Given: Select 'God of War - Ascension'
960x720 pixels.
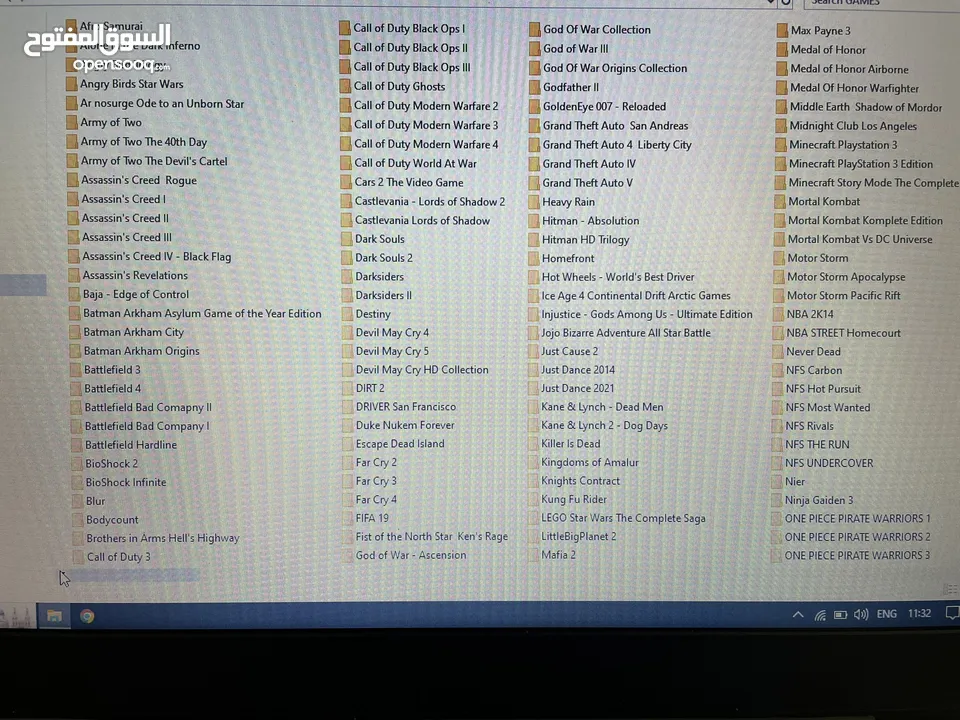Looking at the screenshot, I should tap(411, 555).
